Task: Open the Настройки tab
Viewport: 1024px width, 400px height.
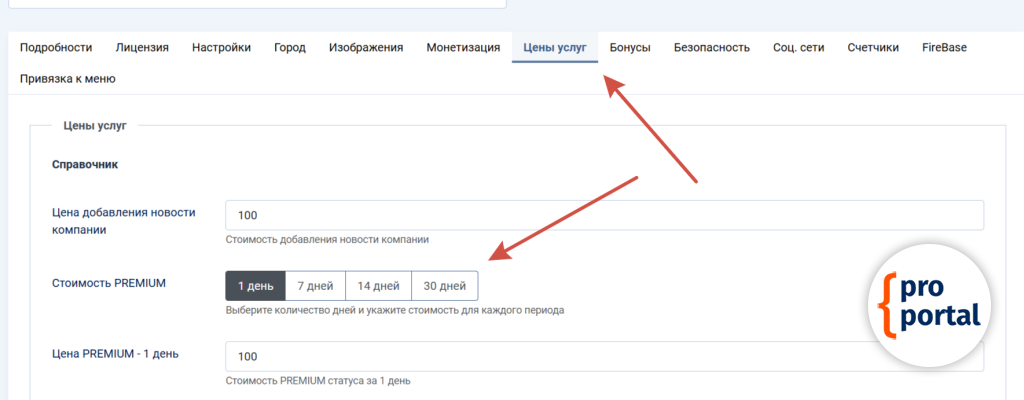Action: tap(221, 47)
